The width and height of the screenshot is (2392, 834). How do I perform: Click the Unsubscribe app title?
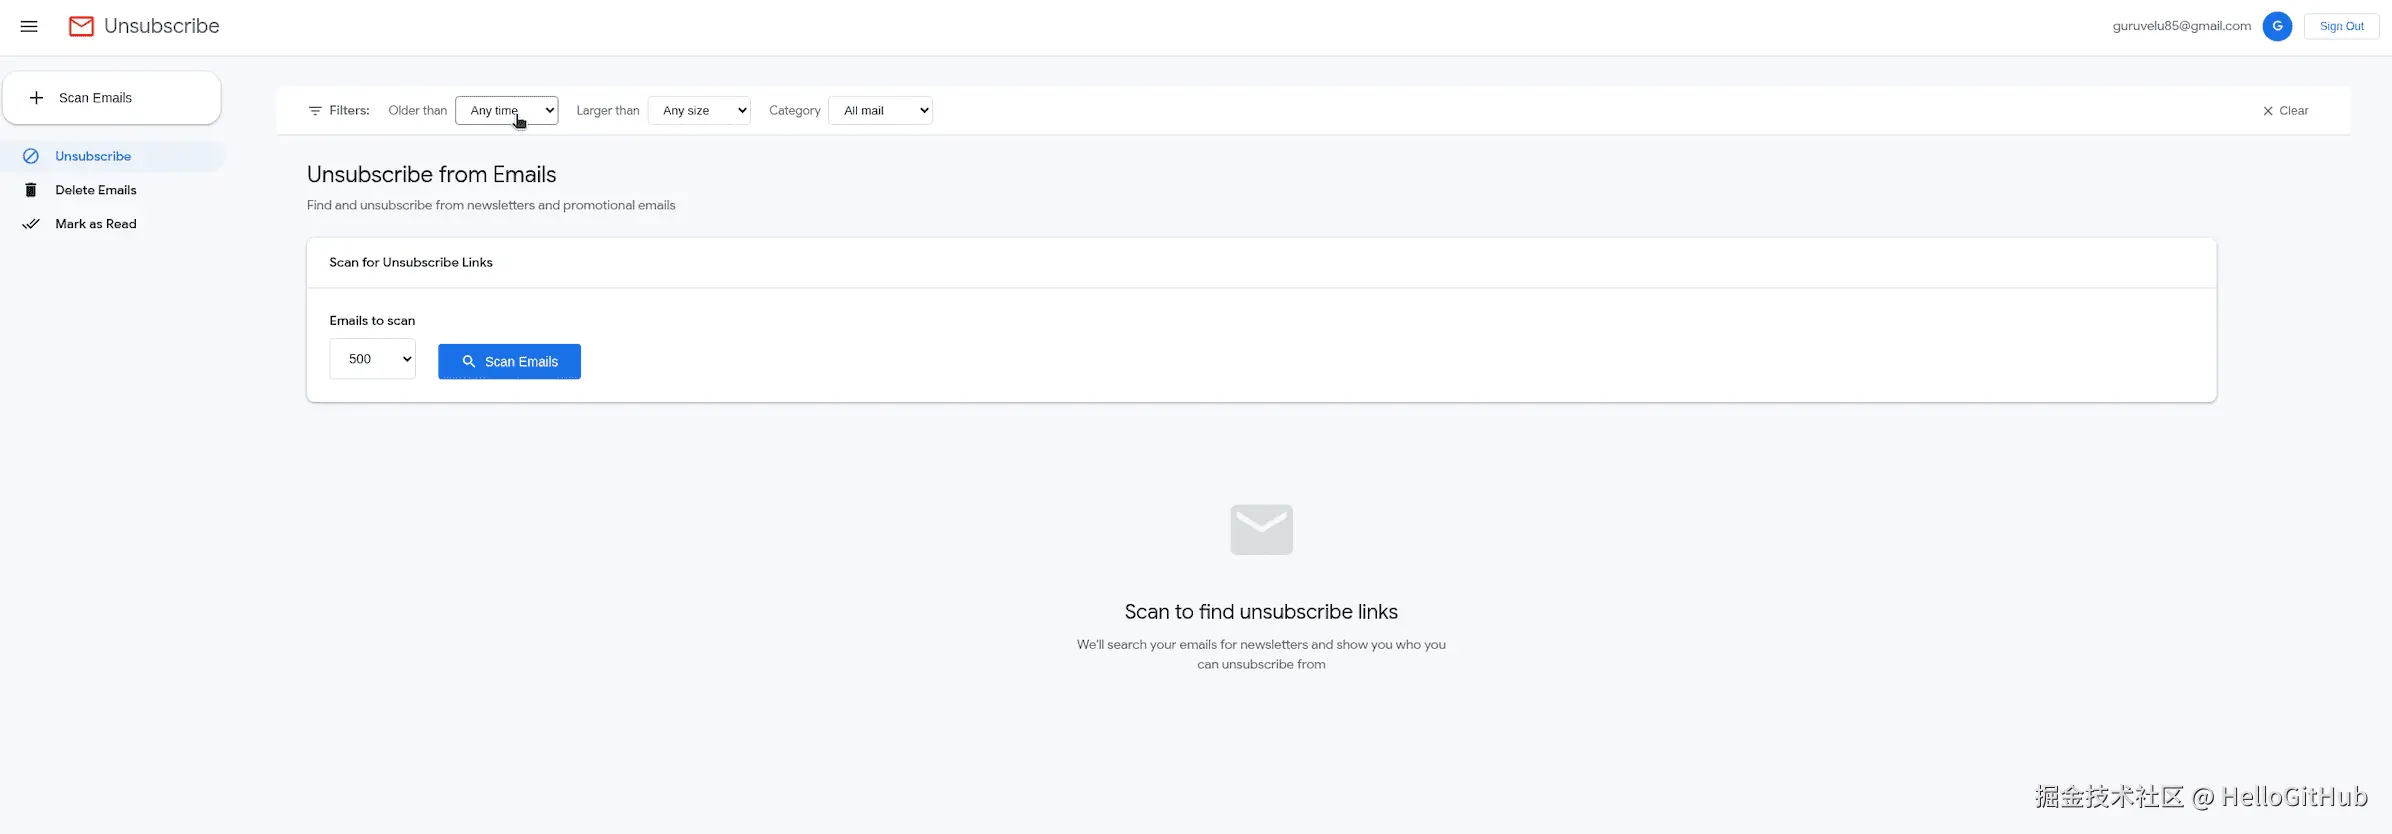[x=162, y=26]
